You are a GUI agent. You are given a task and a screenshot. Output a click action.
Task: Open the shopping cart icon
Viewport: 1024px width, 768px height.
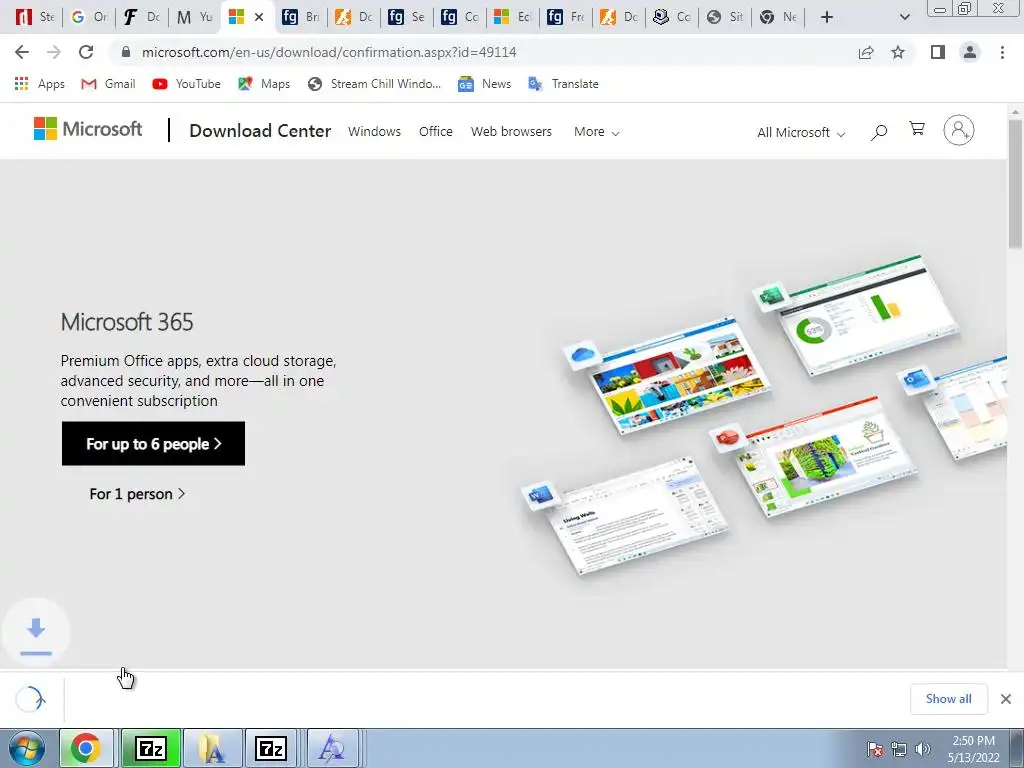(917, 129)
